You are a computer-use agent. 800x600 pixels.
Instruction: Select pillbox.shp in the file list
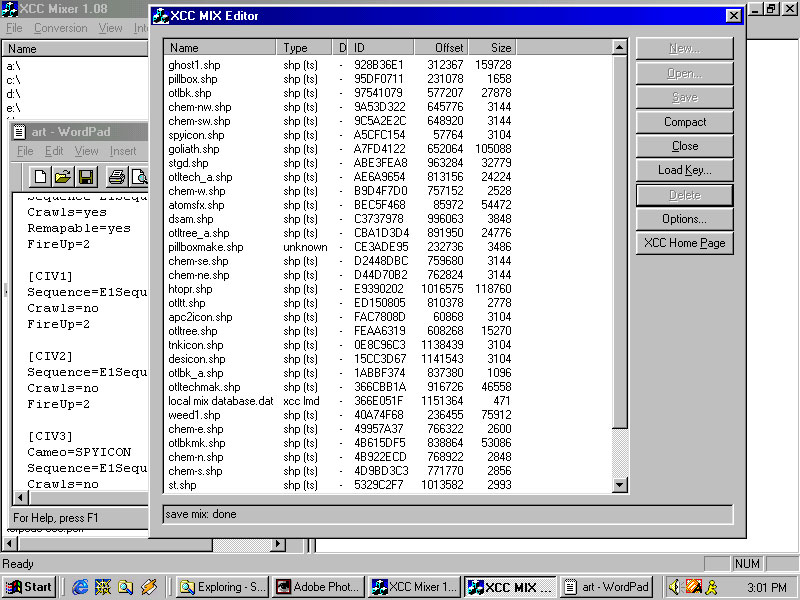click(x=192, y=79)
